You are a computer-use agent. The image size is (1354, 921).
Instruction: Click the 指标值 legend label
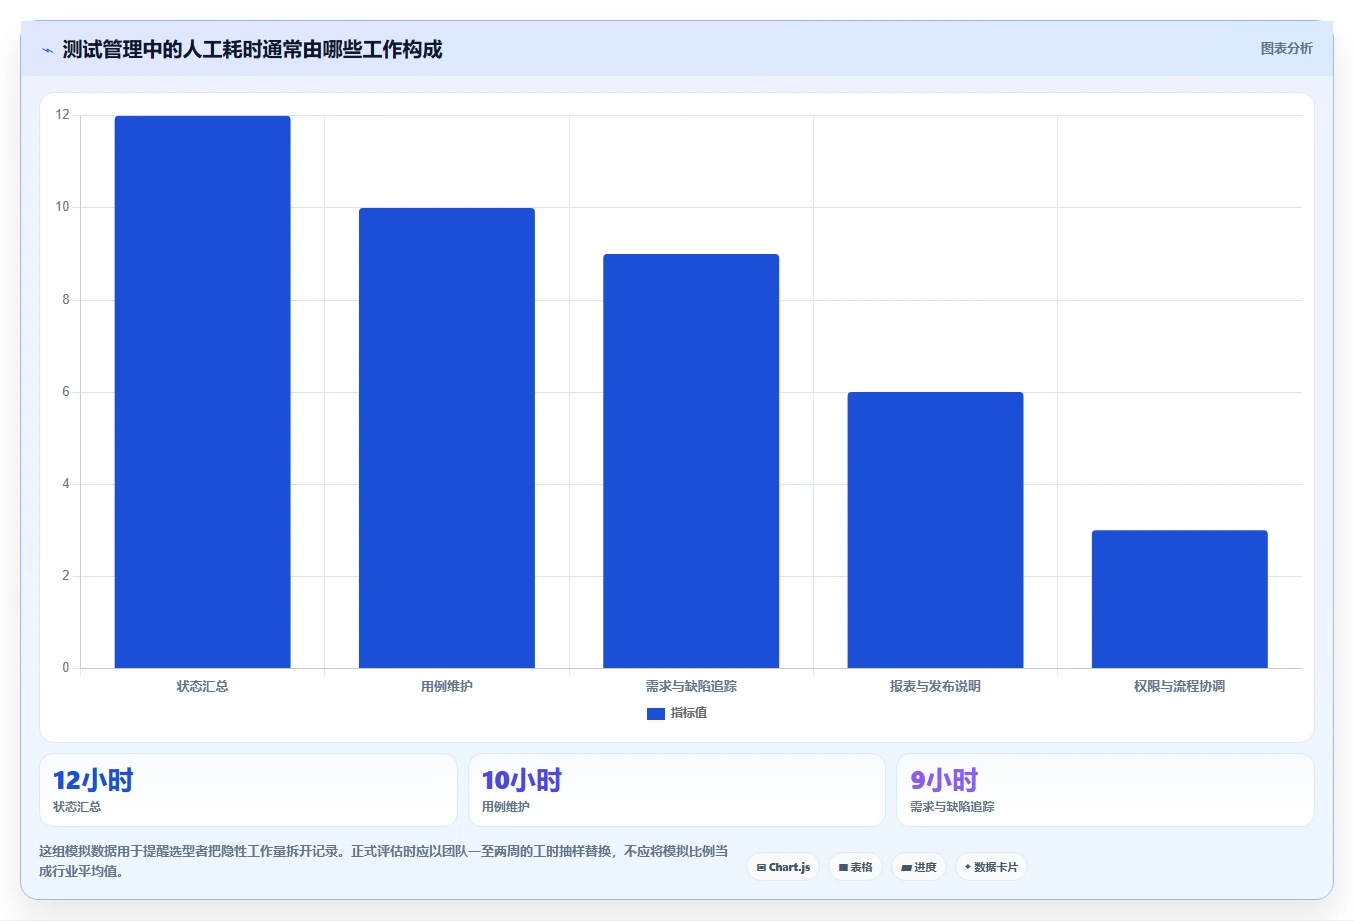(689, 713)
